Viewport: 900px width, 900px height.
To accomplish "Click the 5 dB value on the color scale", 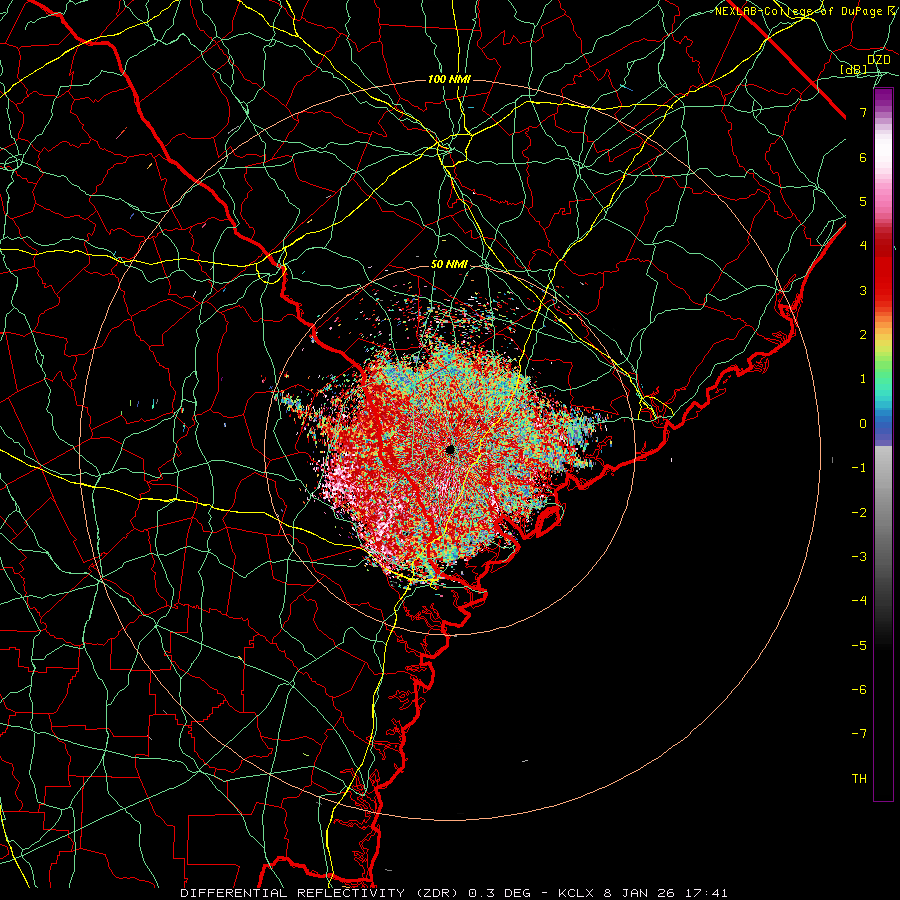I will [x=863, y=201].
